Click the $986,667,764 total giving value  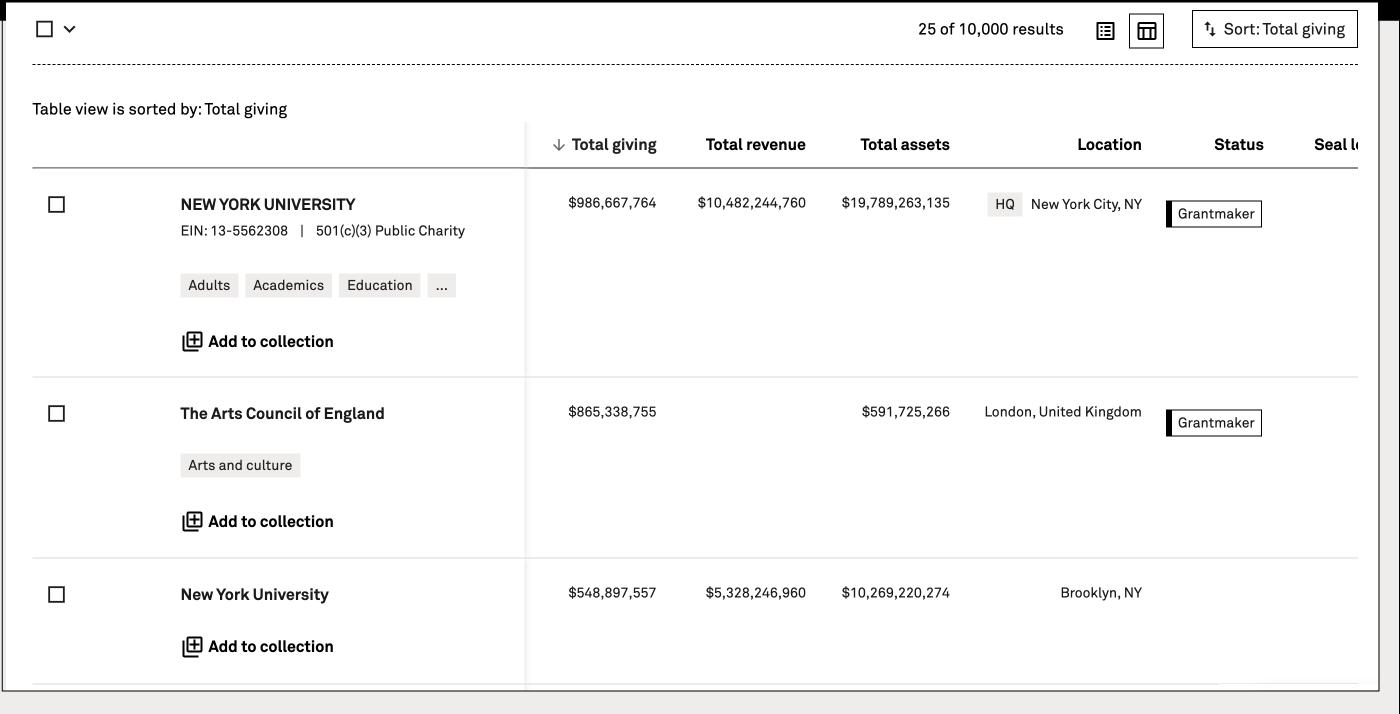coord(612,203)
